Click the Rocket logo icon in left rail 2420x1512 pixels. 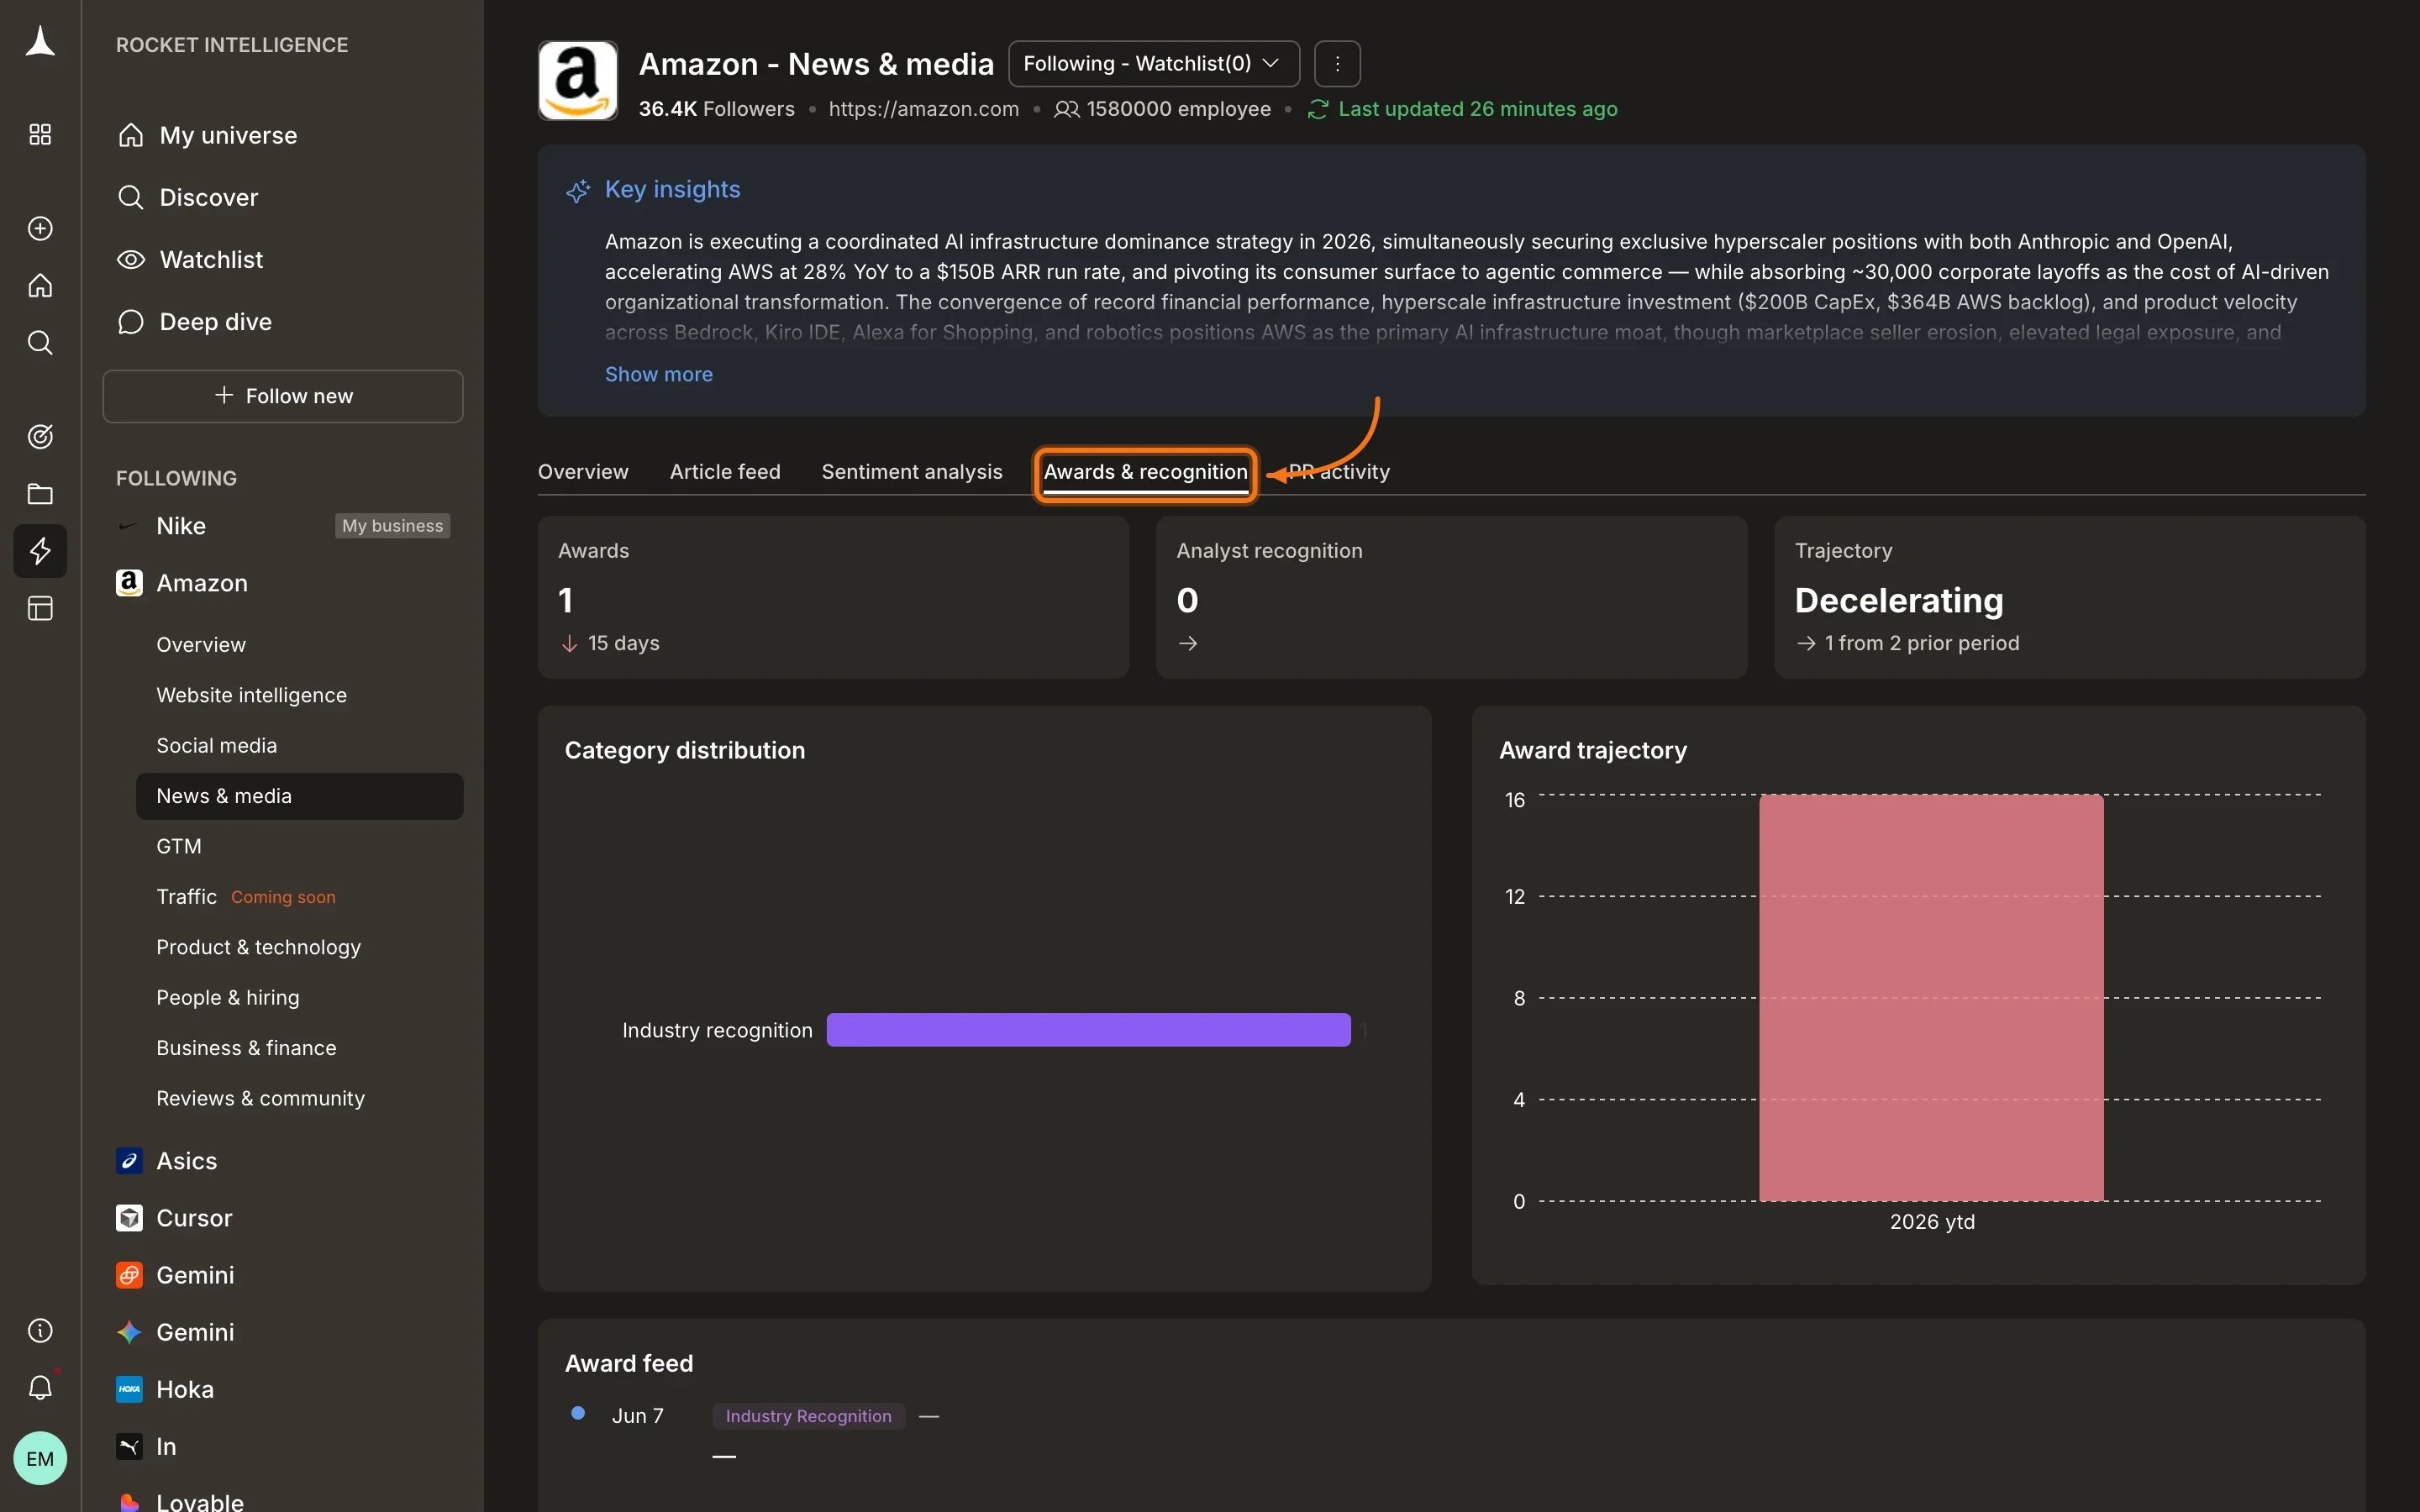(40, 42)
